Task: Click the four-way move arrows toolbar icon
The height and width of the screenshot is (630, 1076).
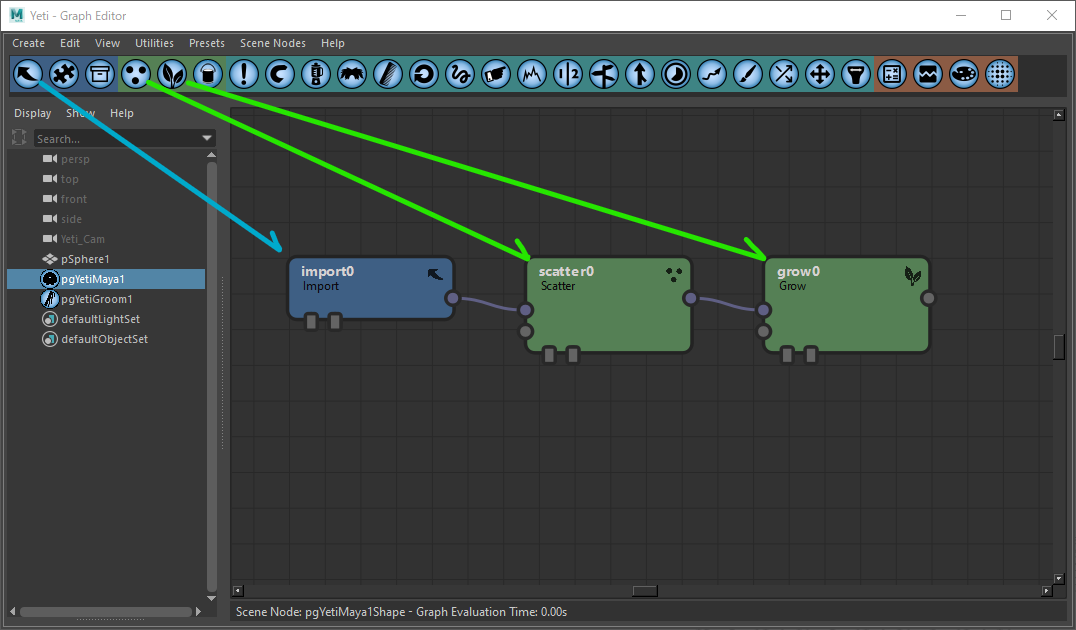Action: coord(820,74)
